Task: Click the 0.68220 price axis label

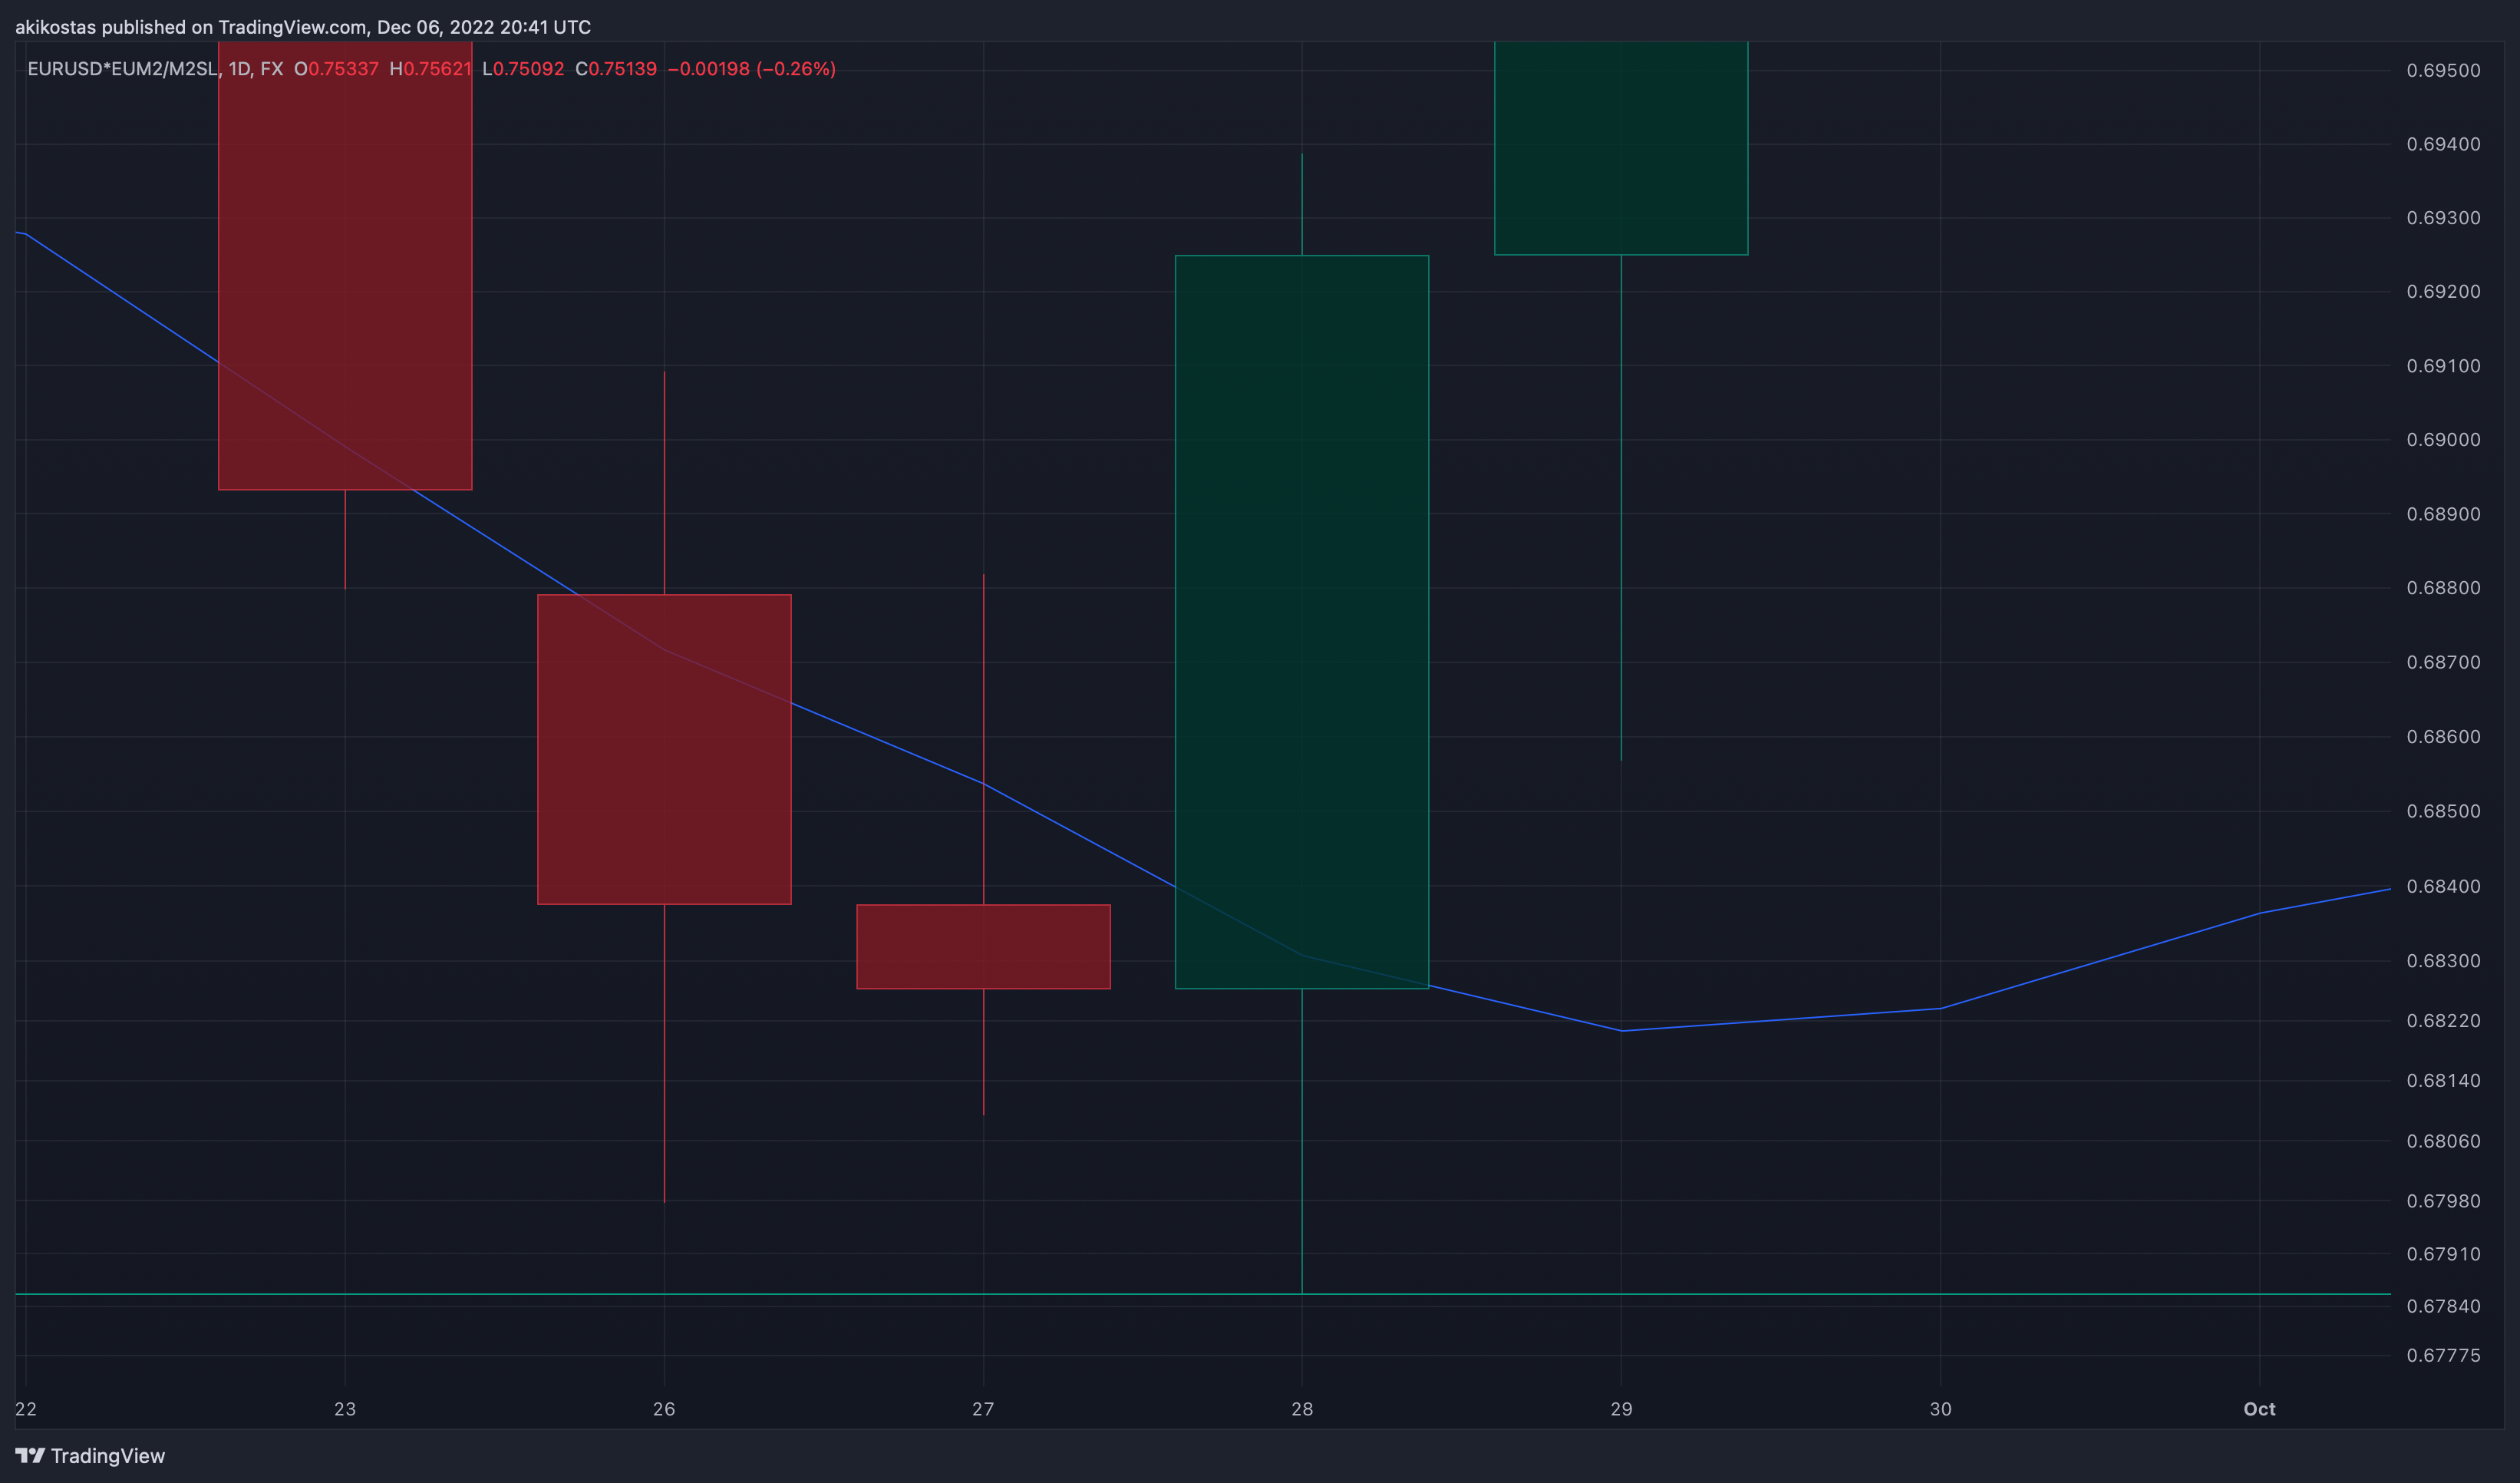Action: (2443, 1021)
